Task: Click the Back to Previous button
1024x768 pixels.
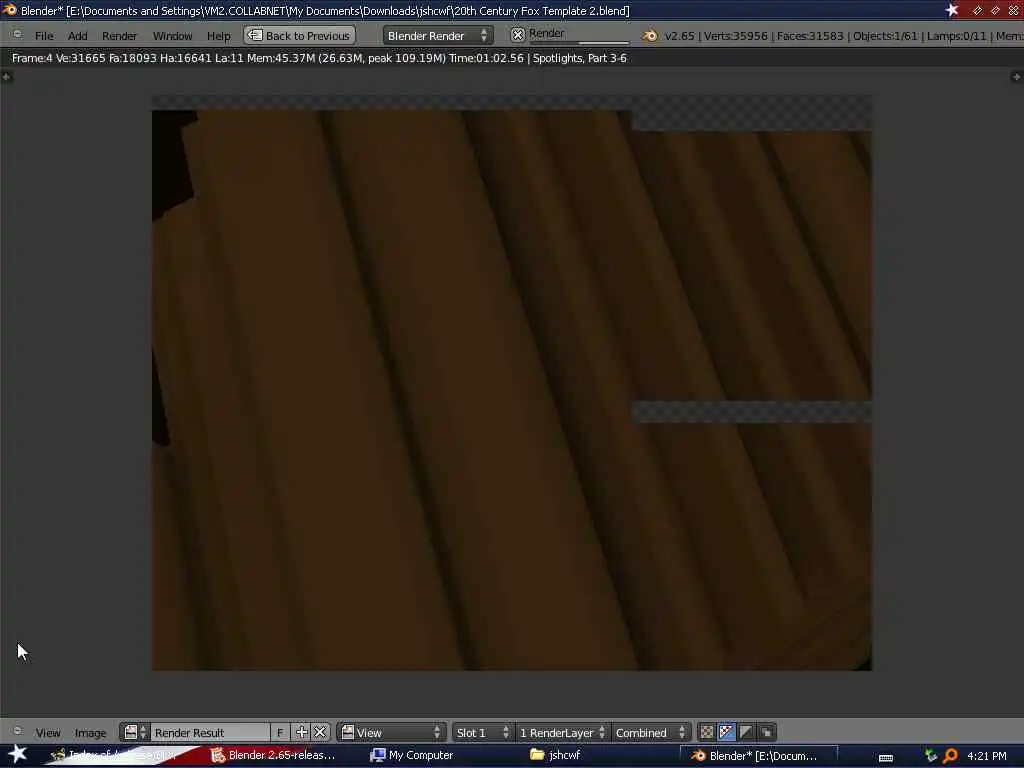Action: [299, 35]
